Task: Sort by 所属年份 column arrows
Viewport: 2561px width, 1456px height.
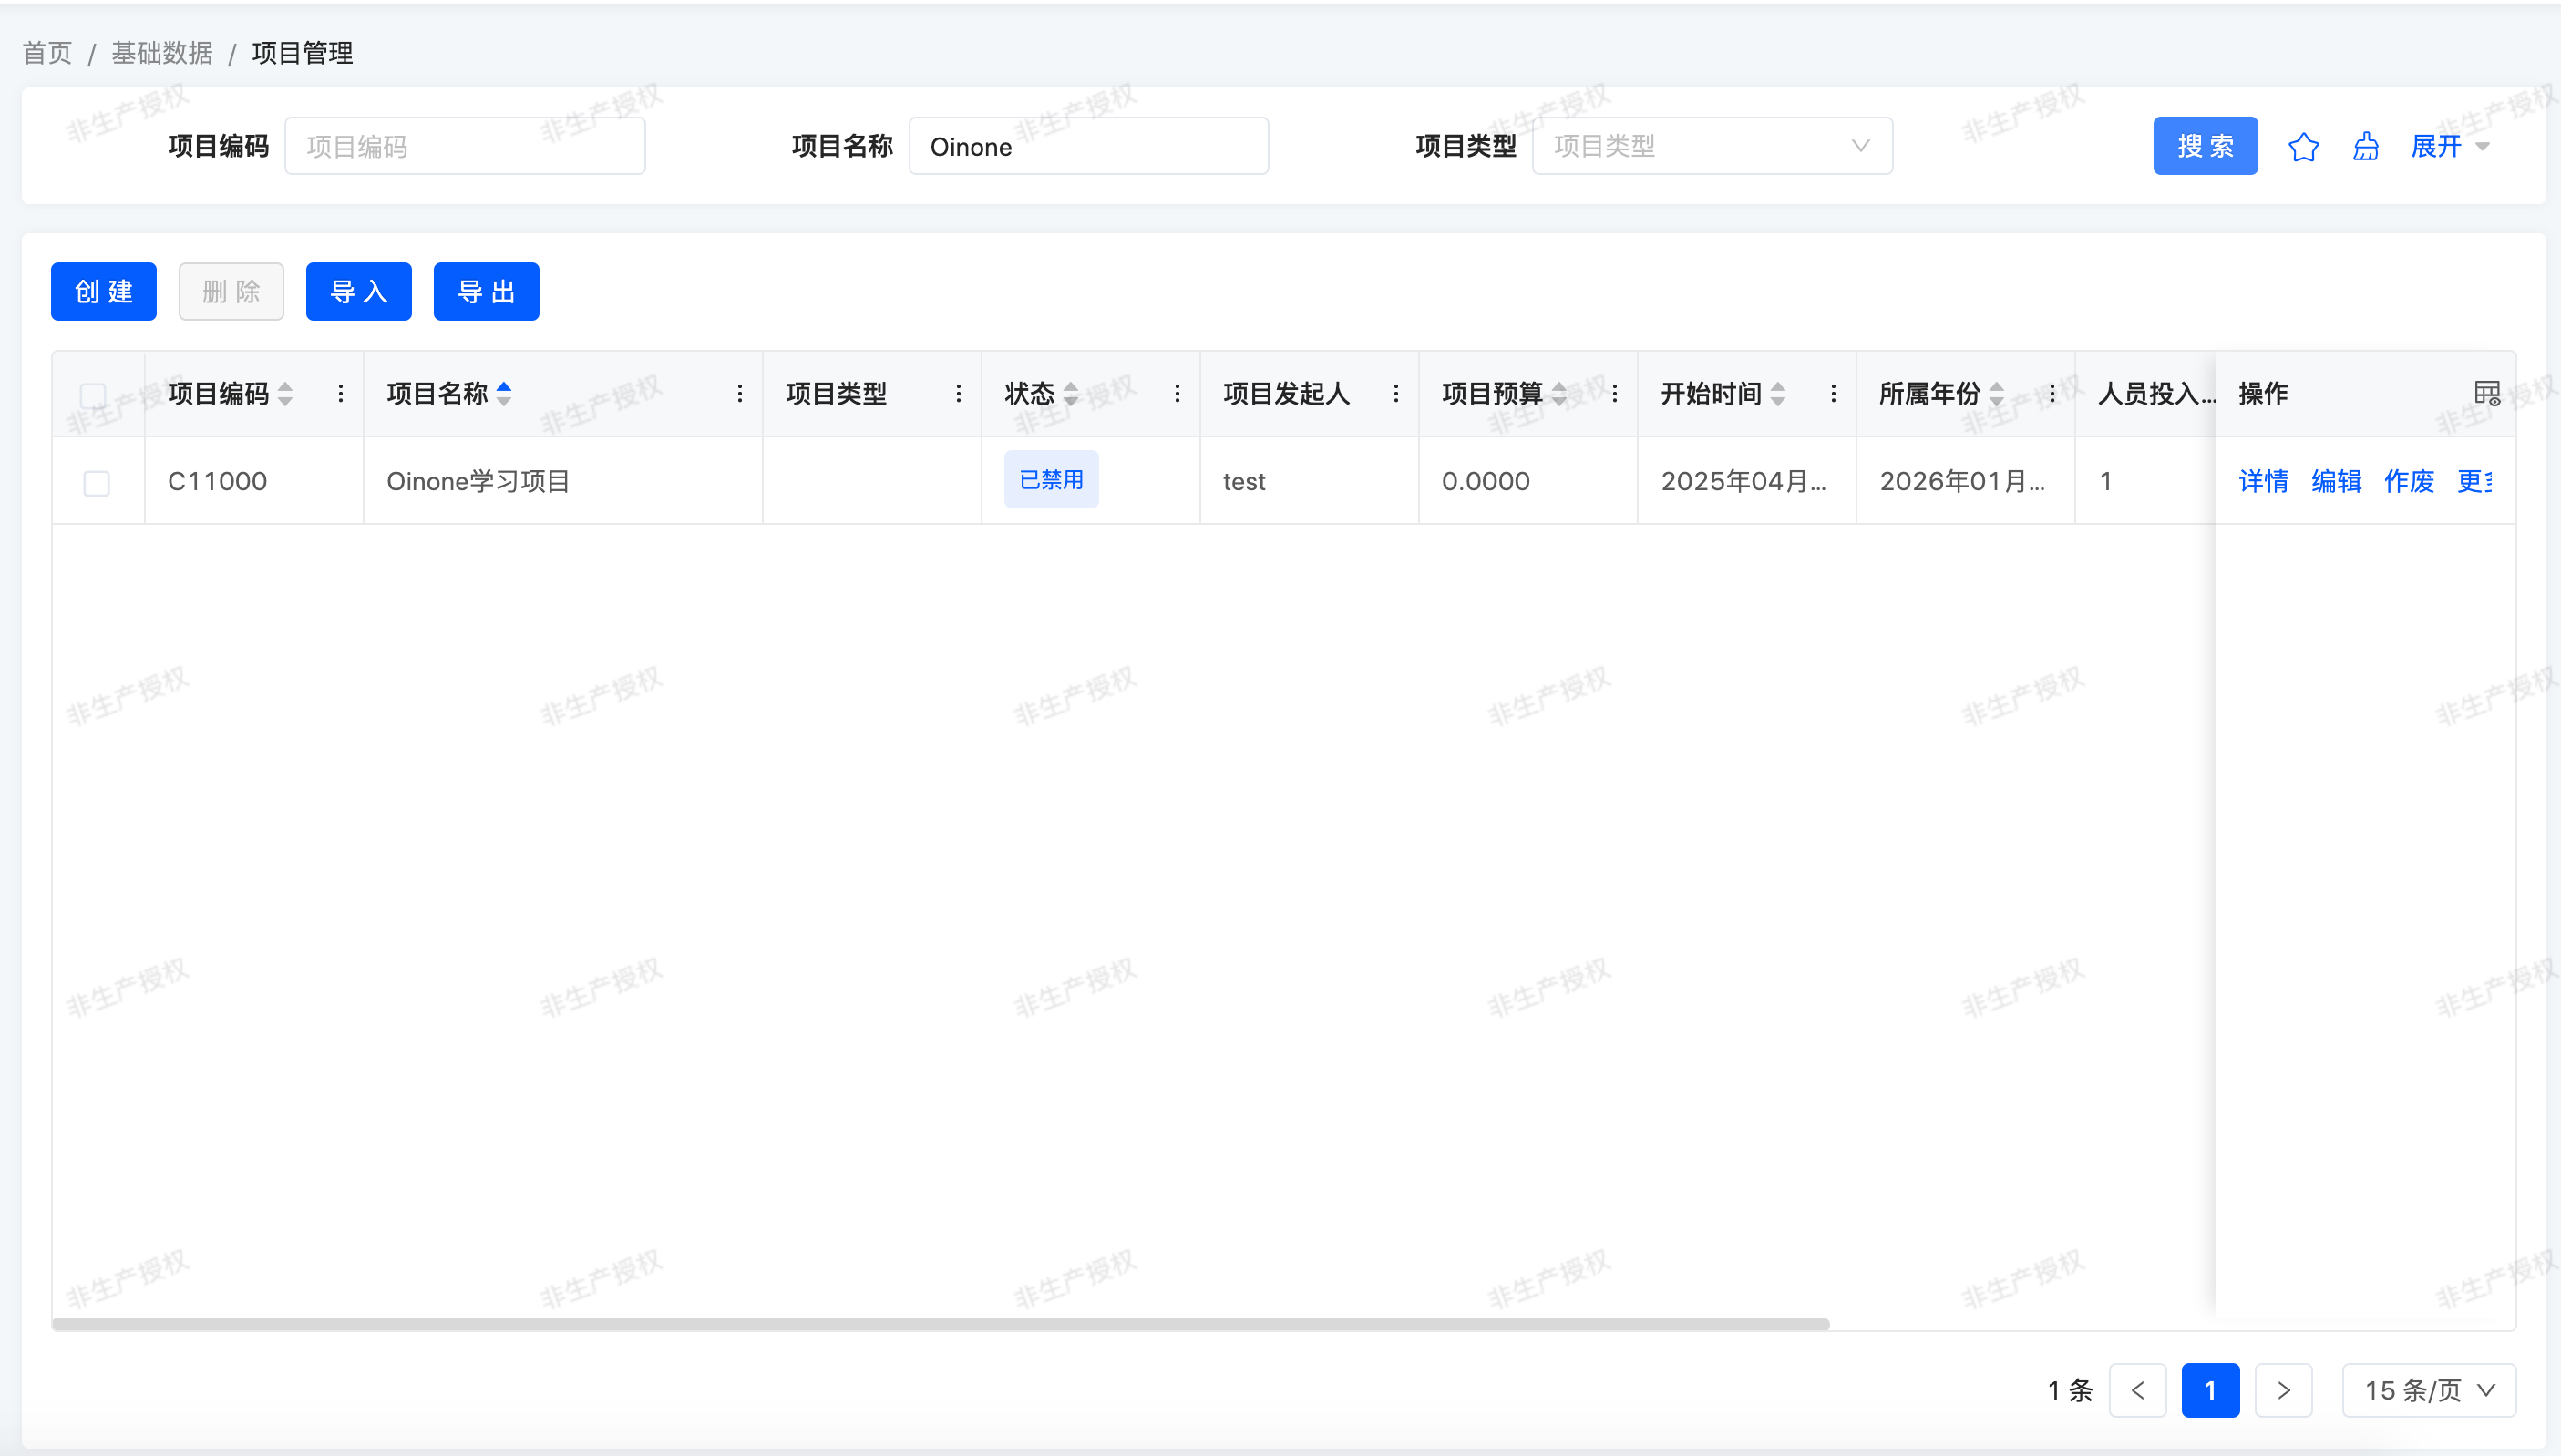Action: [1996, 394]
